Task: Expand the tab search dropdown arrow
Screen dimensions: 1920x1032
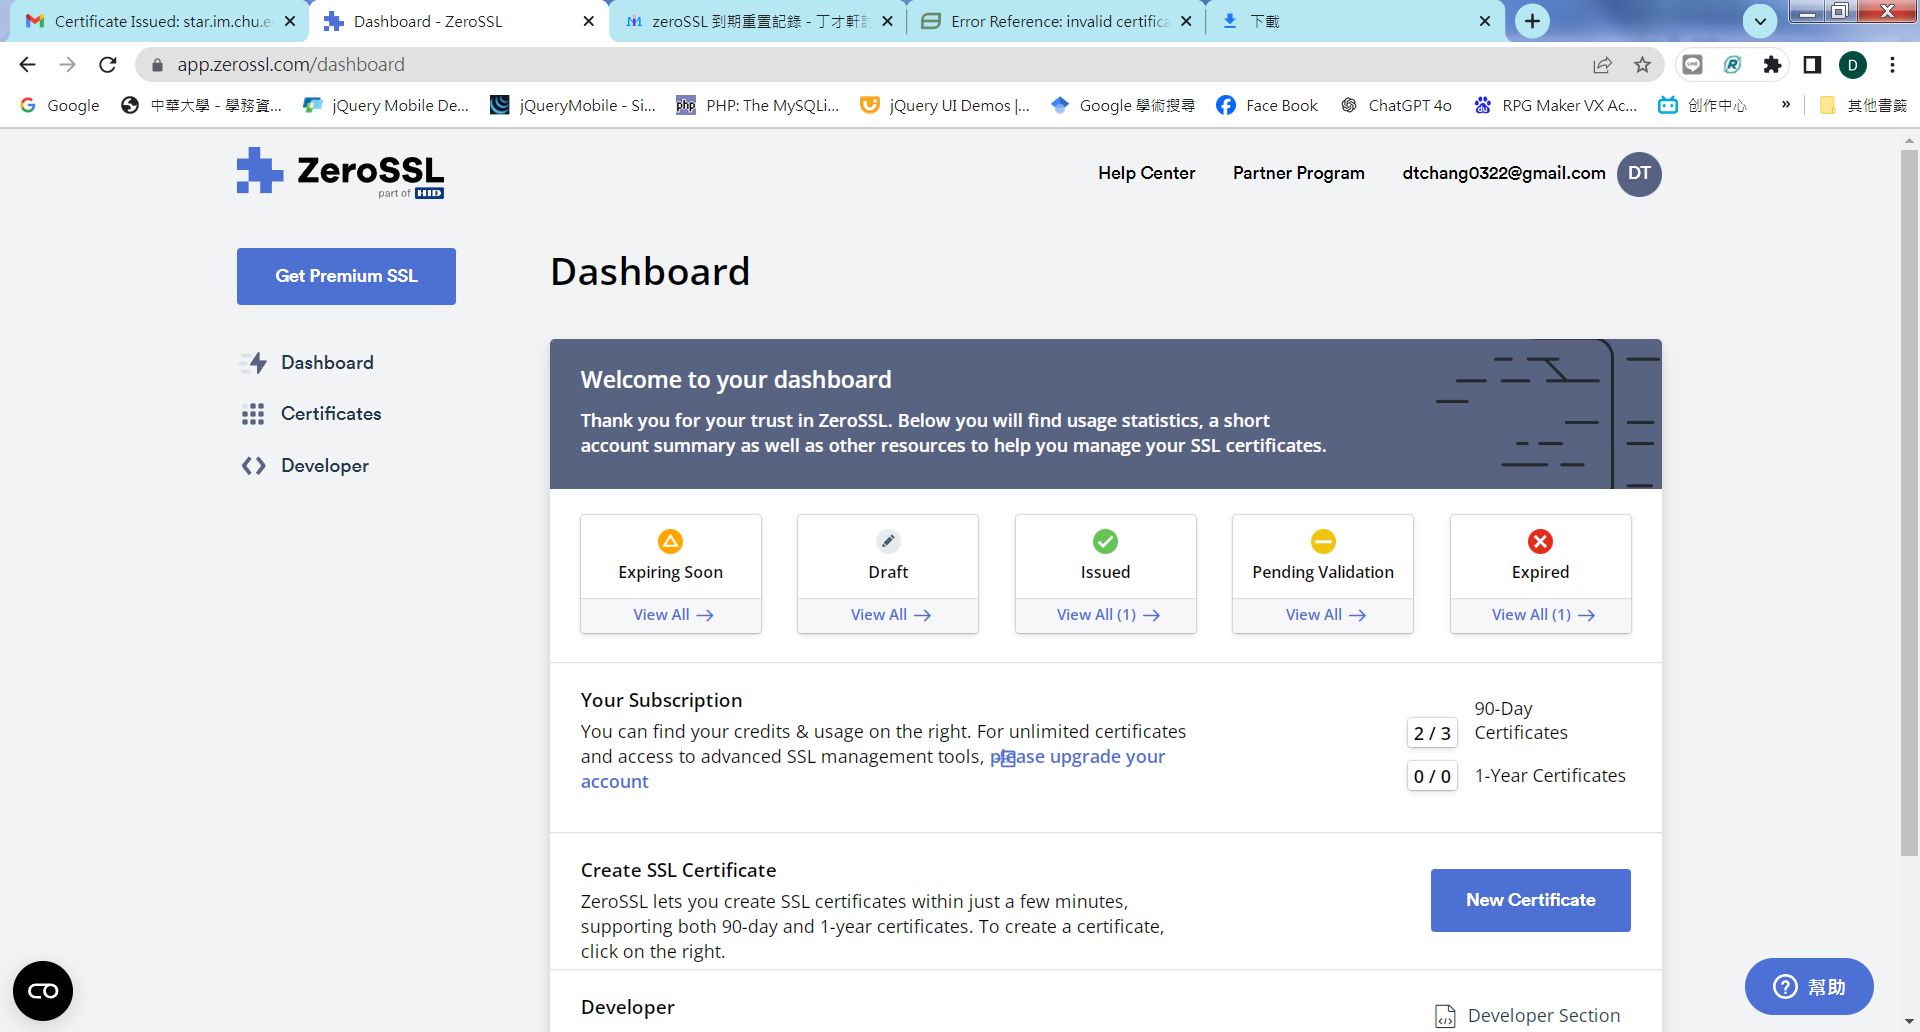Action: (x=1760, y=21)
